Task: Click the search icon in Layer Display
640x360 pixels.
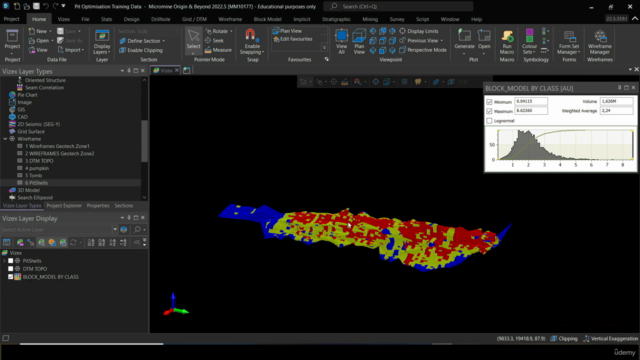Action: coord(138,229)
